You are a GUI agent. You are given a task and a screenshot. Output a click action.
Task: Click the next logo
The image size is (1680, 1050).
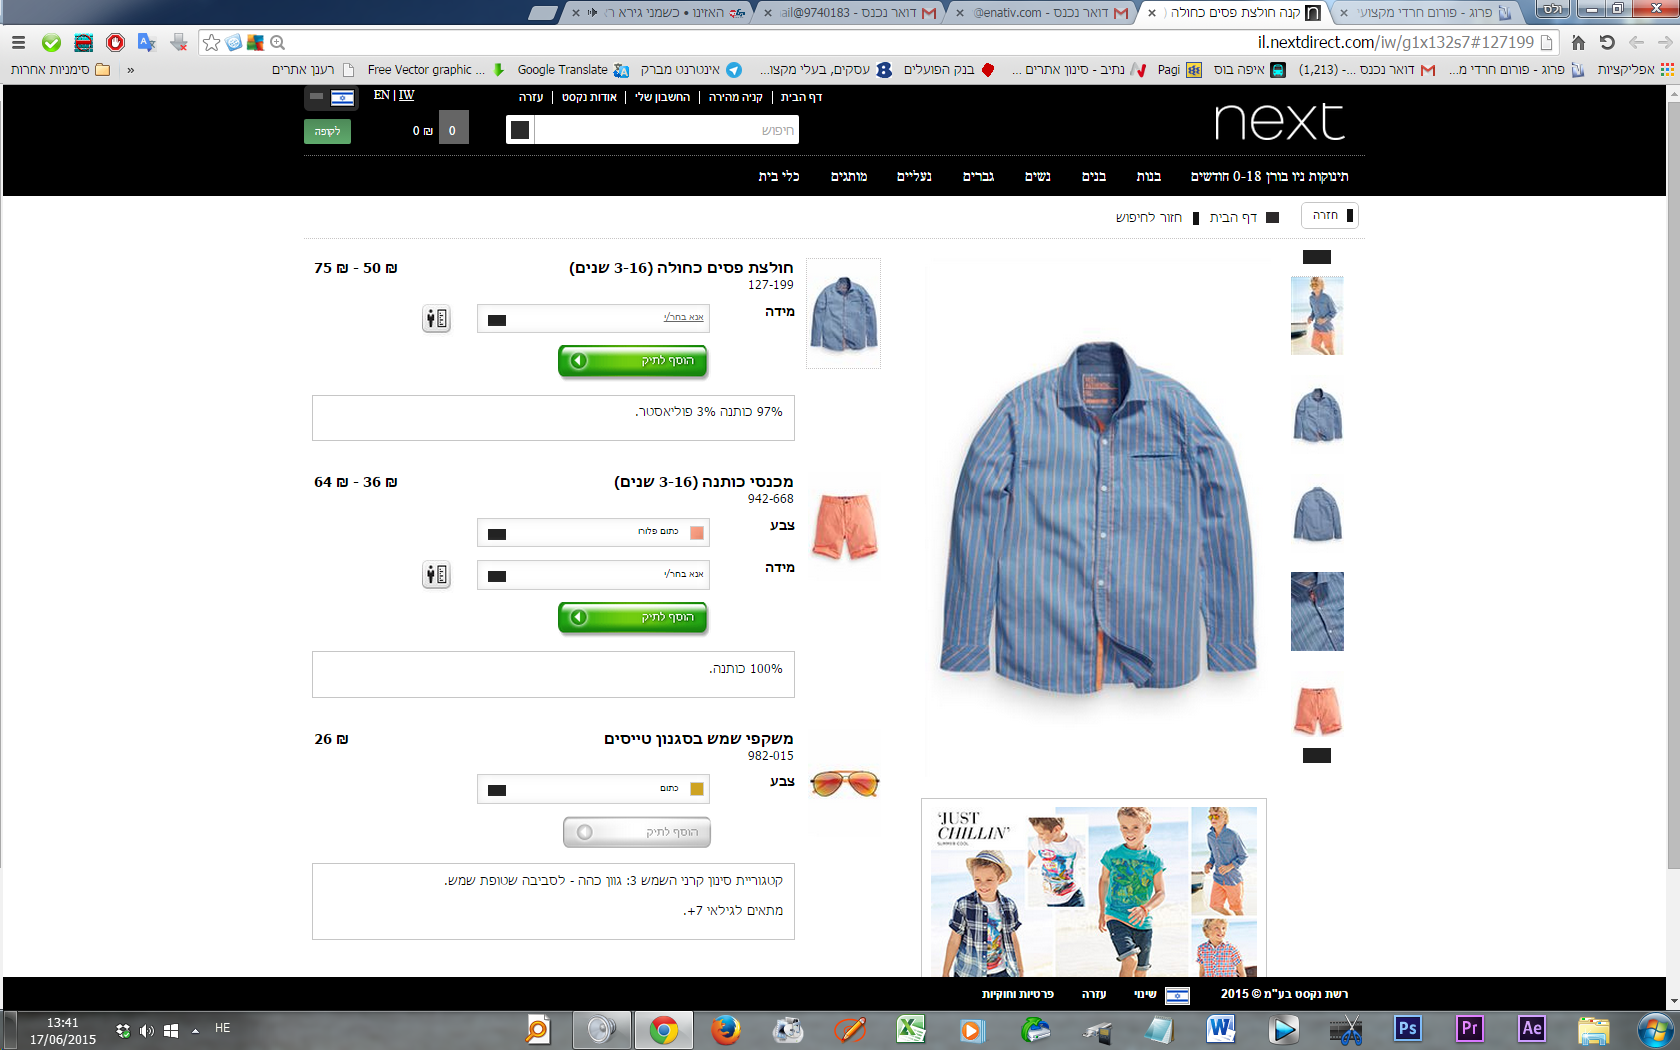click(1279, 122)
